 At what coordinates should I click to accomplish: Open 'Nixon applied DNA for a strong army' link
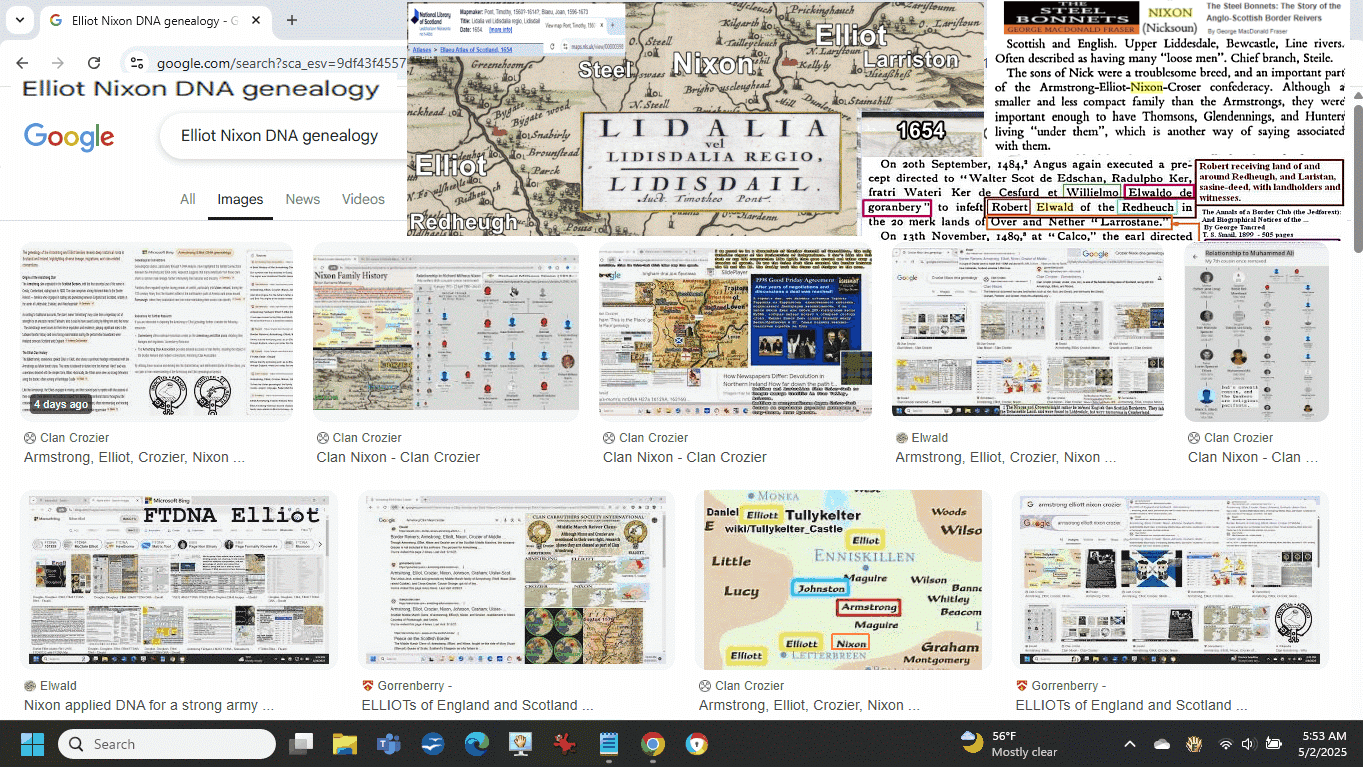(149, 705)
